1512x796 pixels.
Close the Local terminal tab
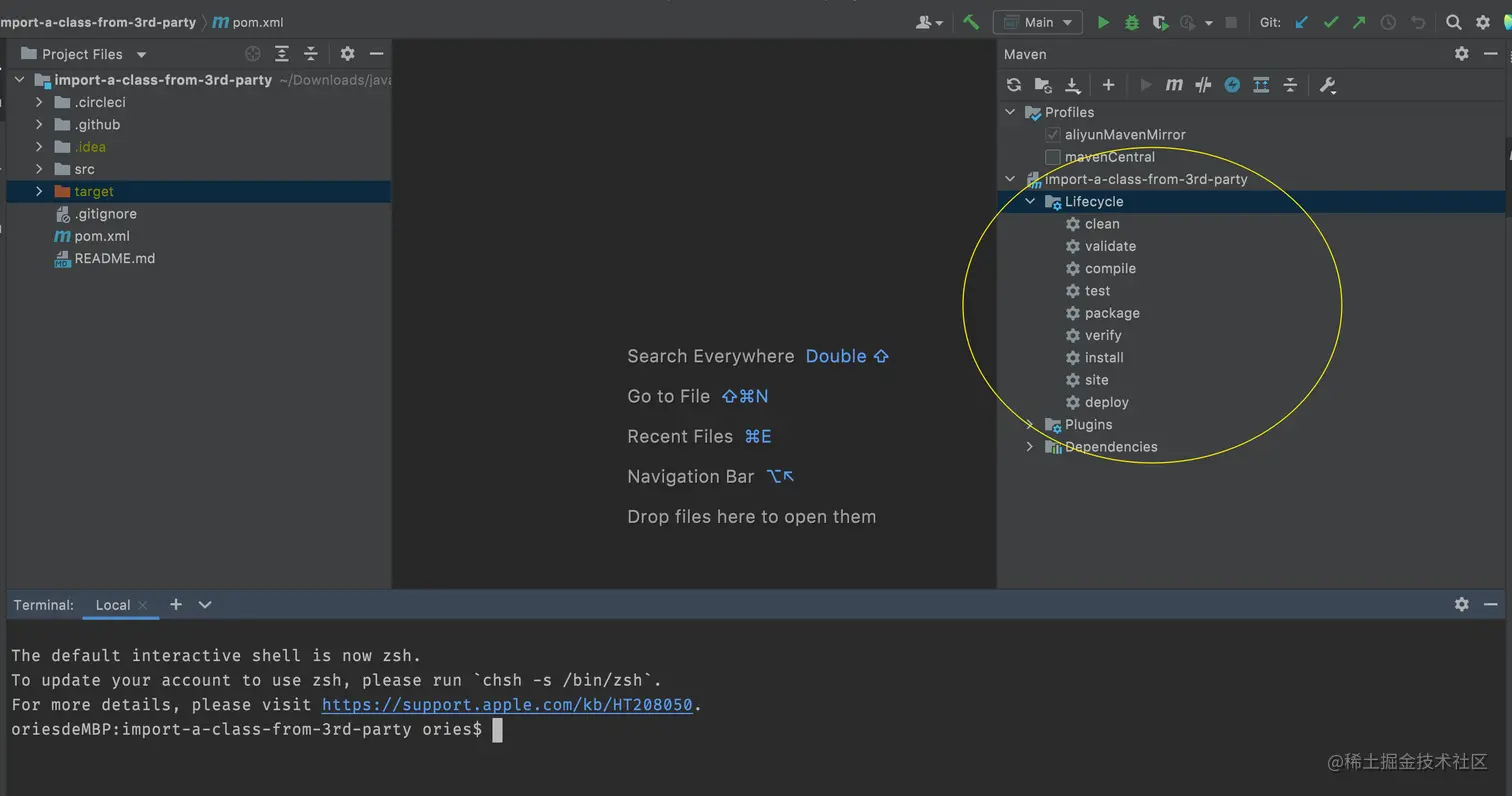tap(143, 605)
